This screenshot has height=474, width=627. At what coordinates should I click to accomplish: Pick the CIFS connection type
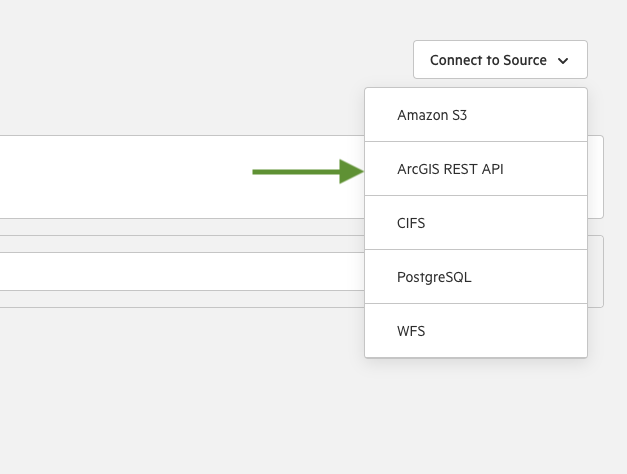(x=476, y=223)
